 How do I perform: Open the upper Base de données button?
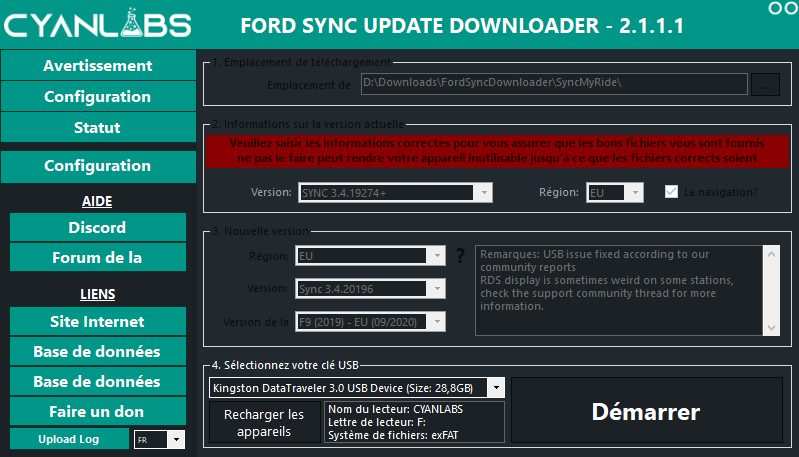98,352
